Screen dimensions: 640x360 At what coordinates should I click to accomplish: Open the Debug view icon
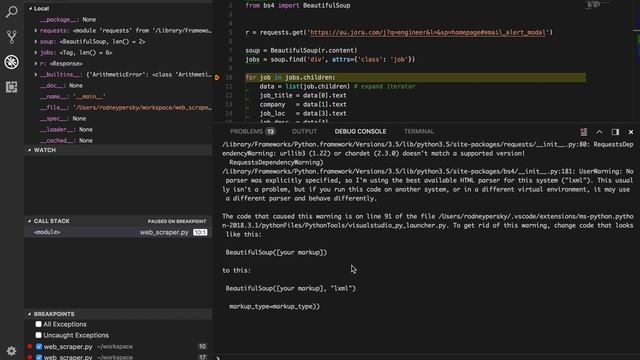(11, 62)
